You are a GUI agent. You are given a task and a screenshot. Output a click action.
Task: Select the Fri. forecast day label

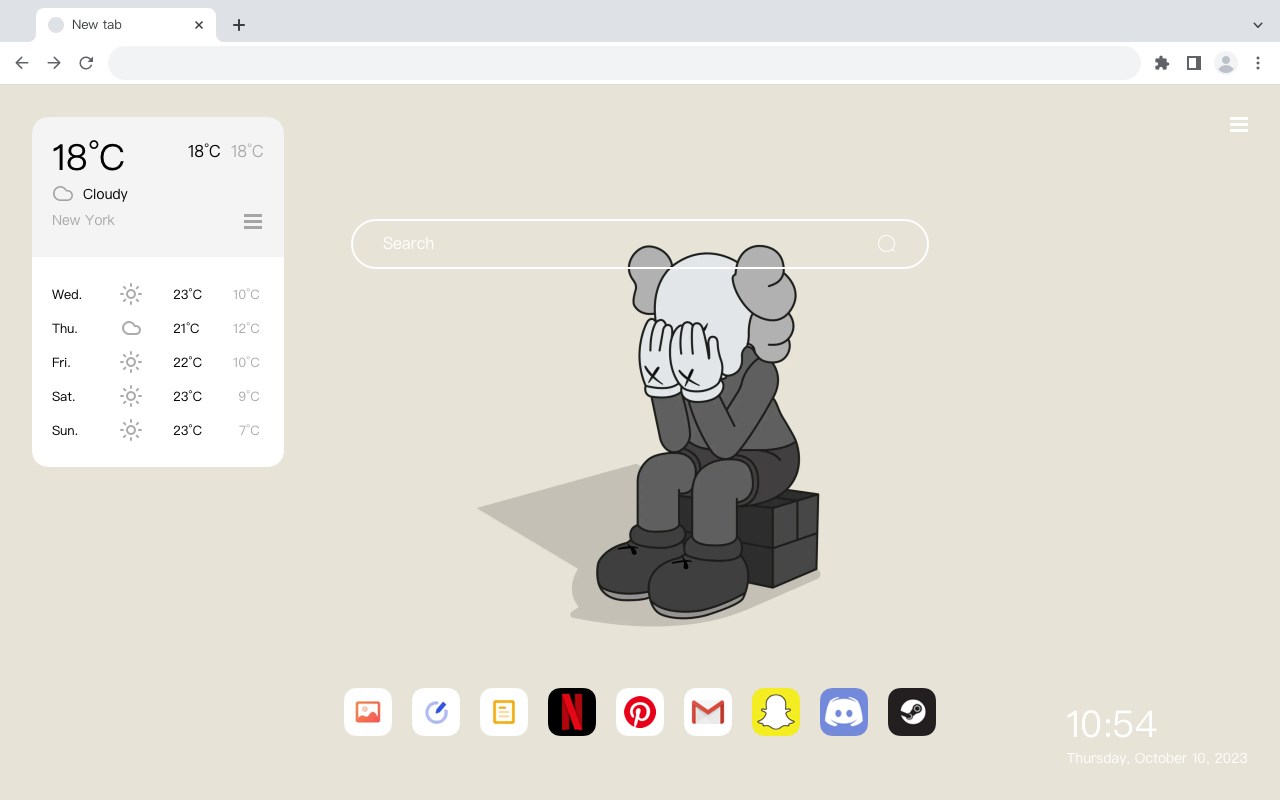point(61,362)
